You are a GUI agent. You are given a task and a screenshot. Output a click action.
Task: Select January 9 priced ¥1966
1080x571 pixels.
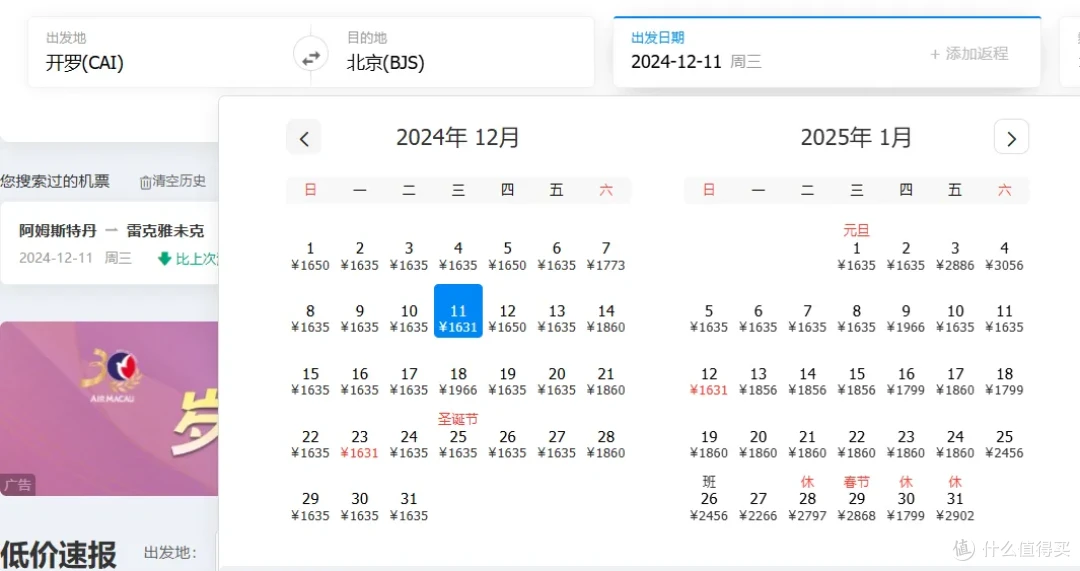click(906, 319)
